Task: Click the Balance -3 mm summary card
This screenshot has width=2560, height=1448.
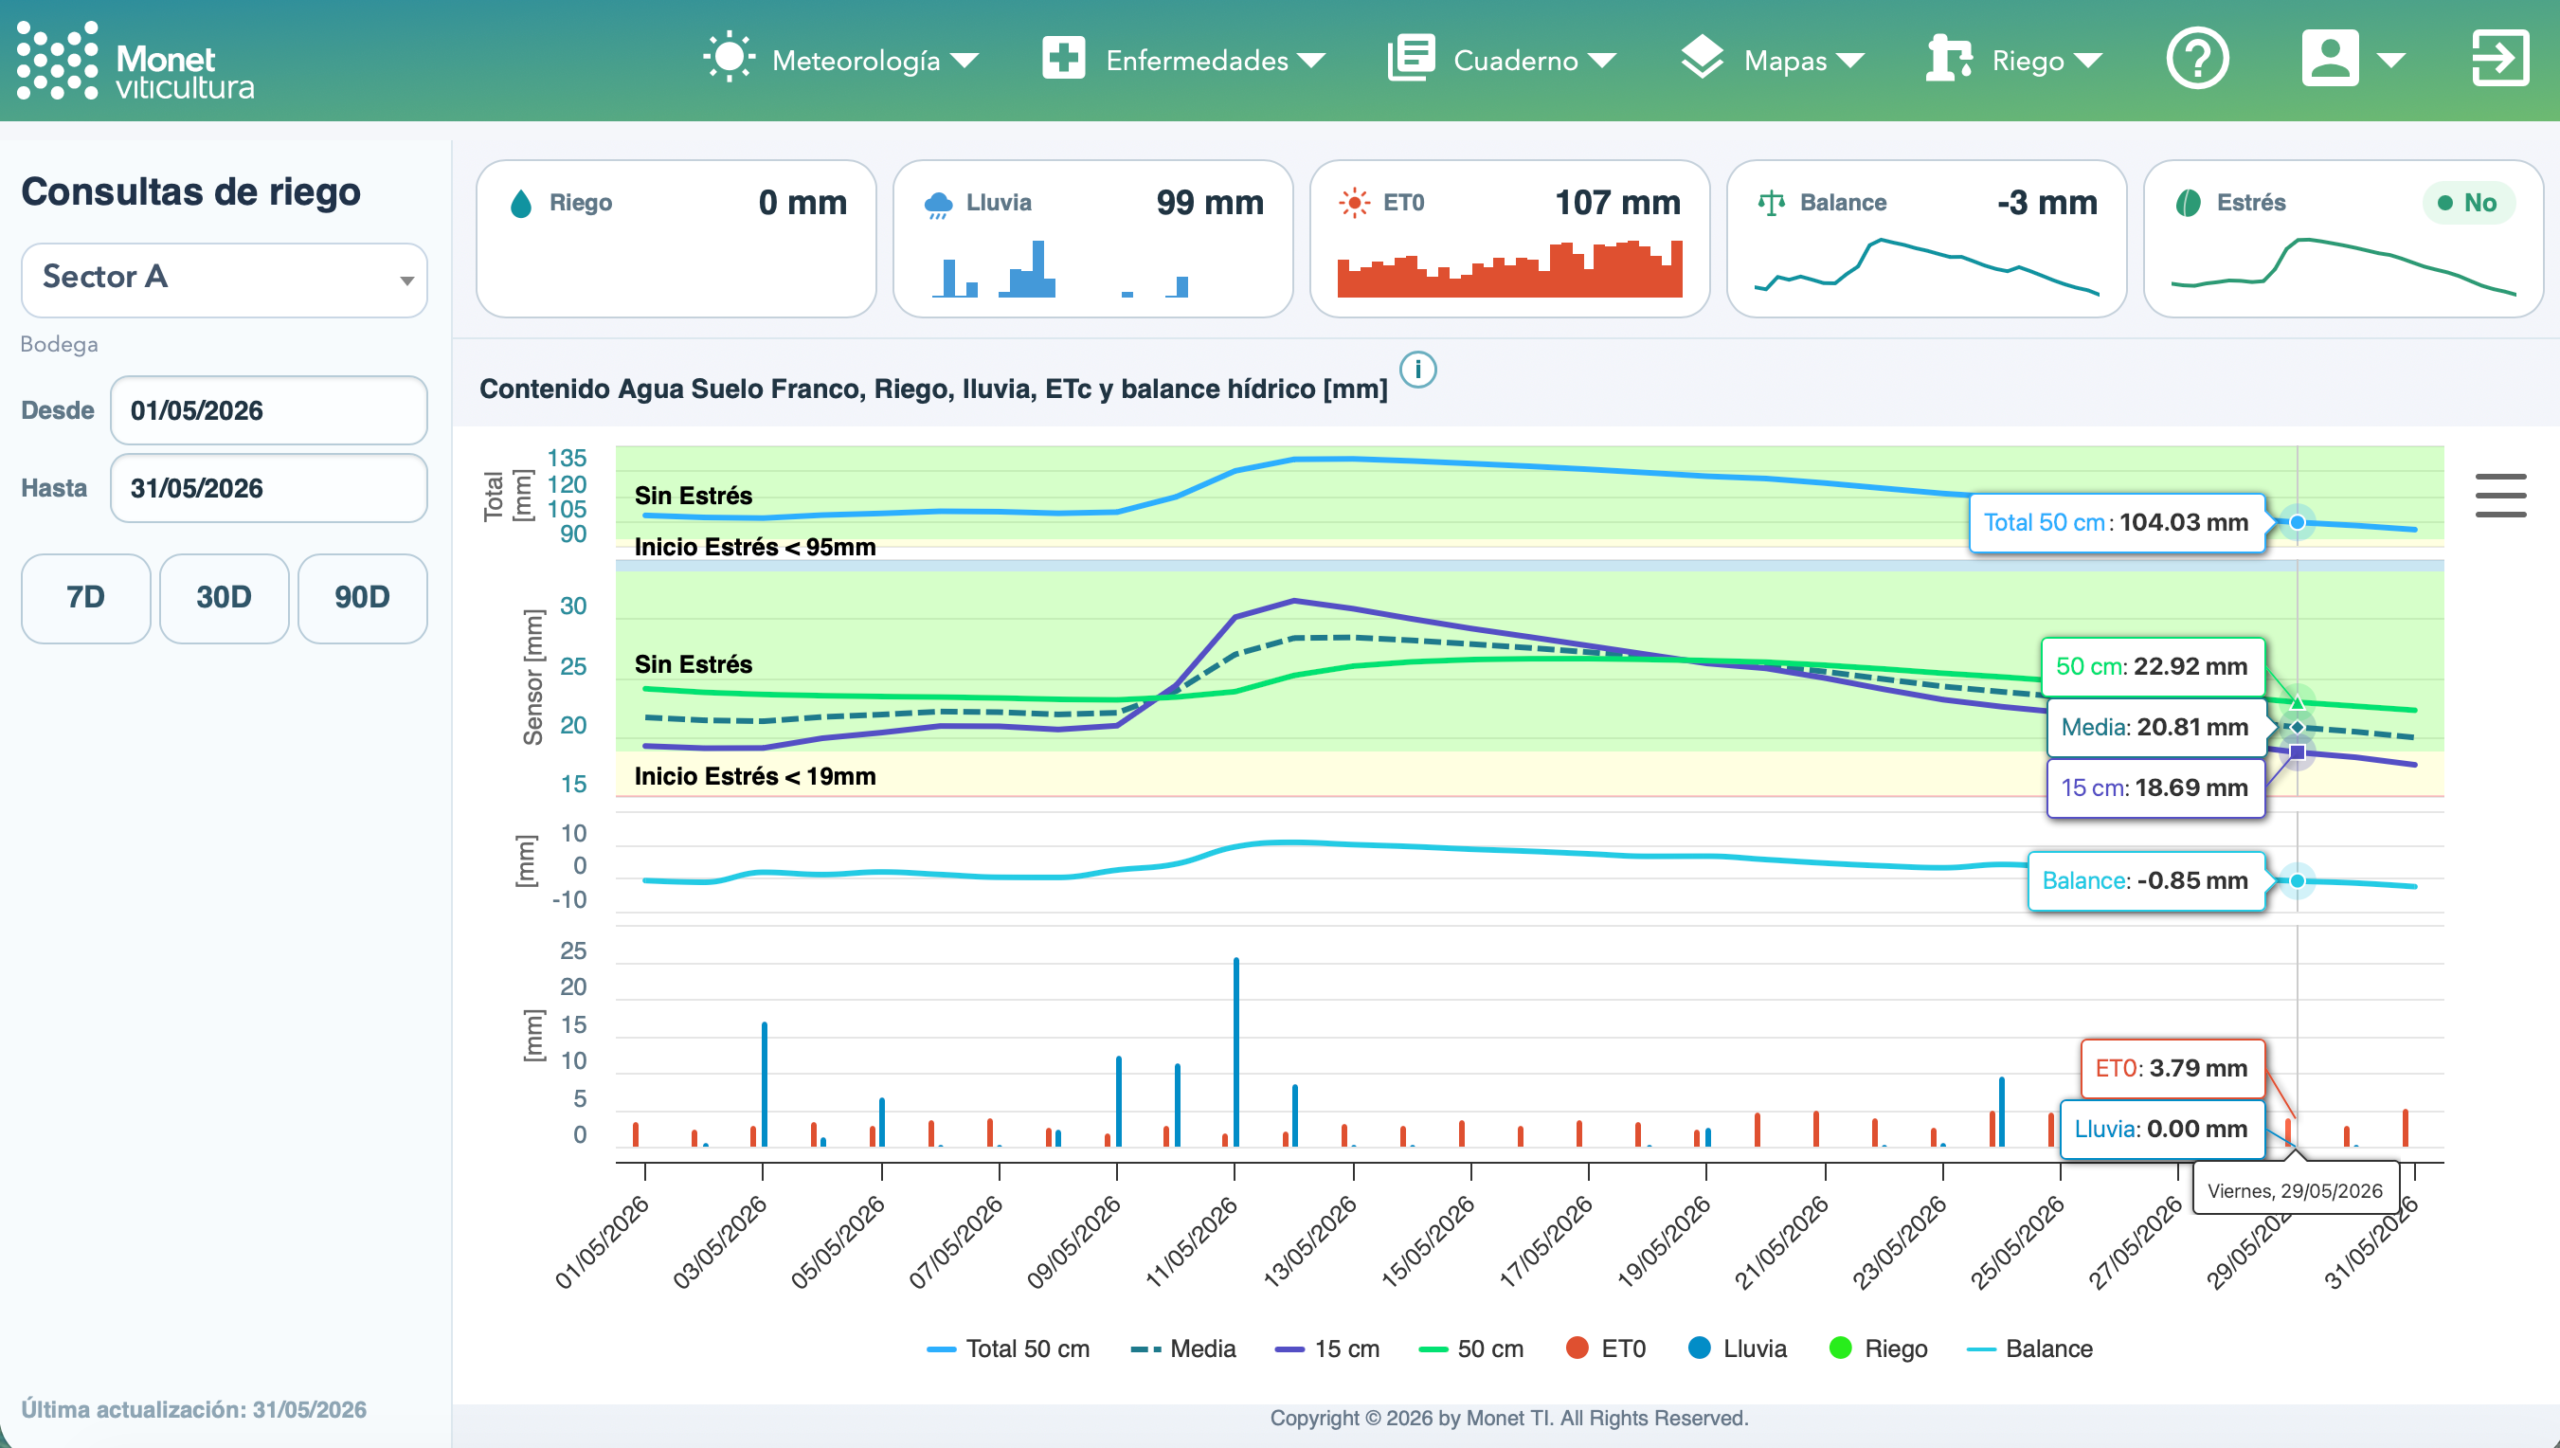Action: click(x=1927, y=239)
